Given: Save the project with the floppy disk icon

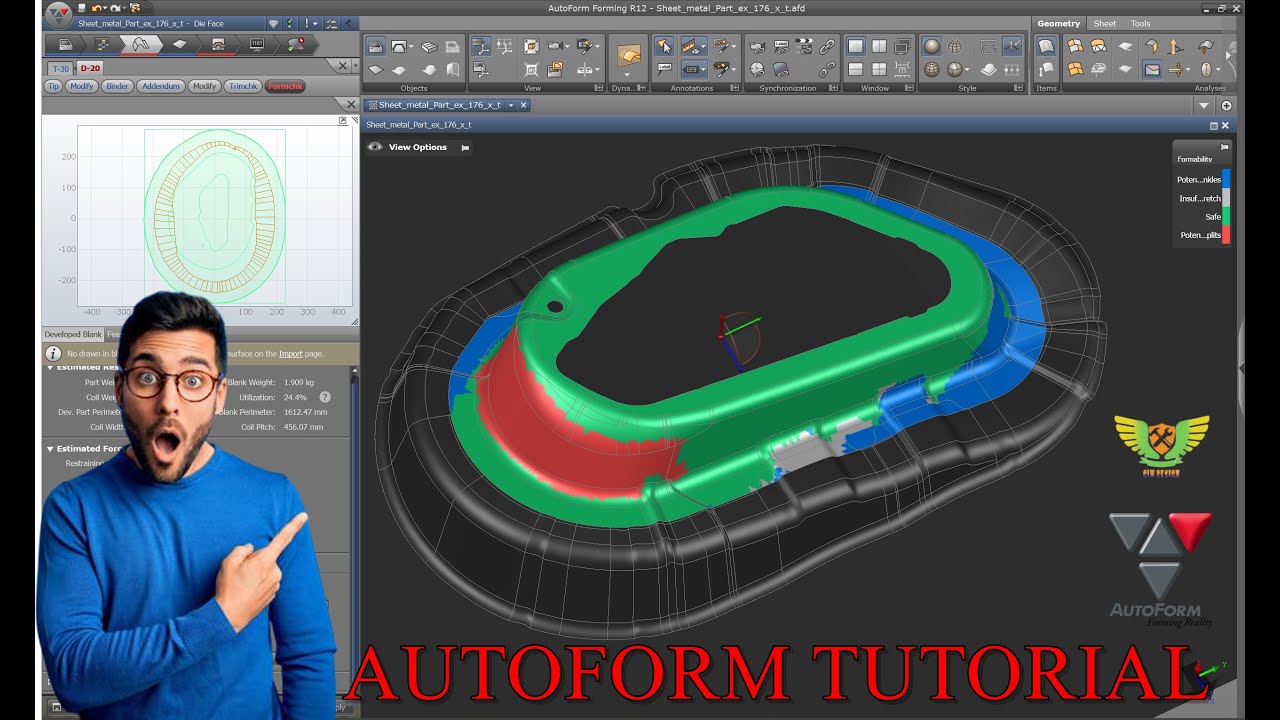Looking at the screenshot, I should click(82, 8).
